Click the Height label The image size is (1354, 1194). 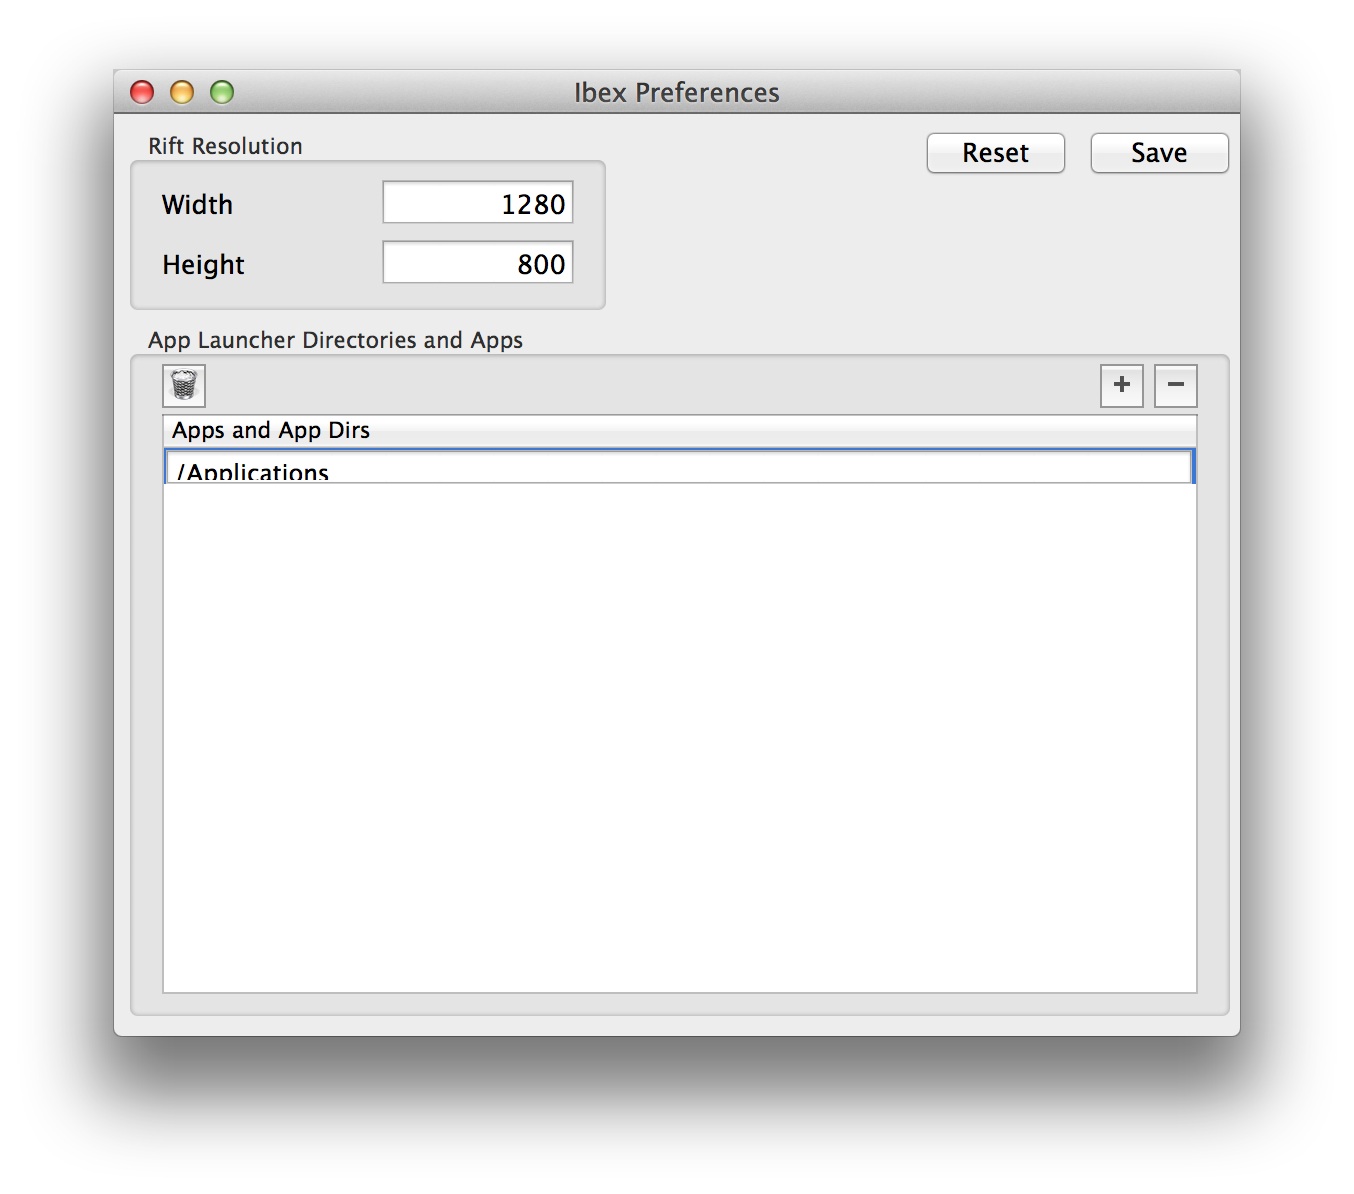(x=203, y=265)
